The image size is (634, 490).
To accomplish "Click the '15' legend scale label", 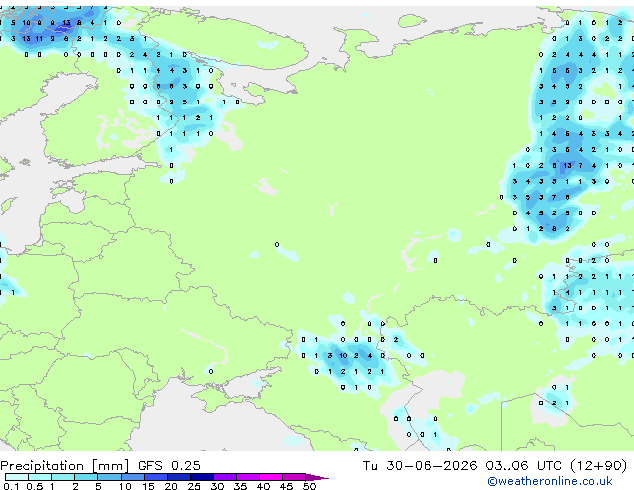I will pyautogui.click(x=148, y=486).
